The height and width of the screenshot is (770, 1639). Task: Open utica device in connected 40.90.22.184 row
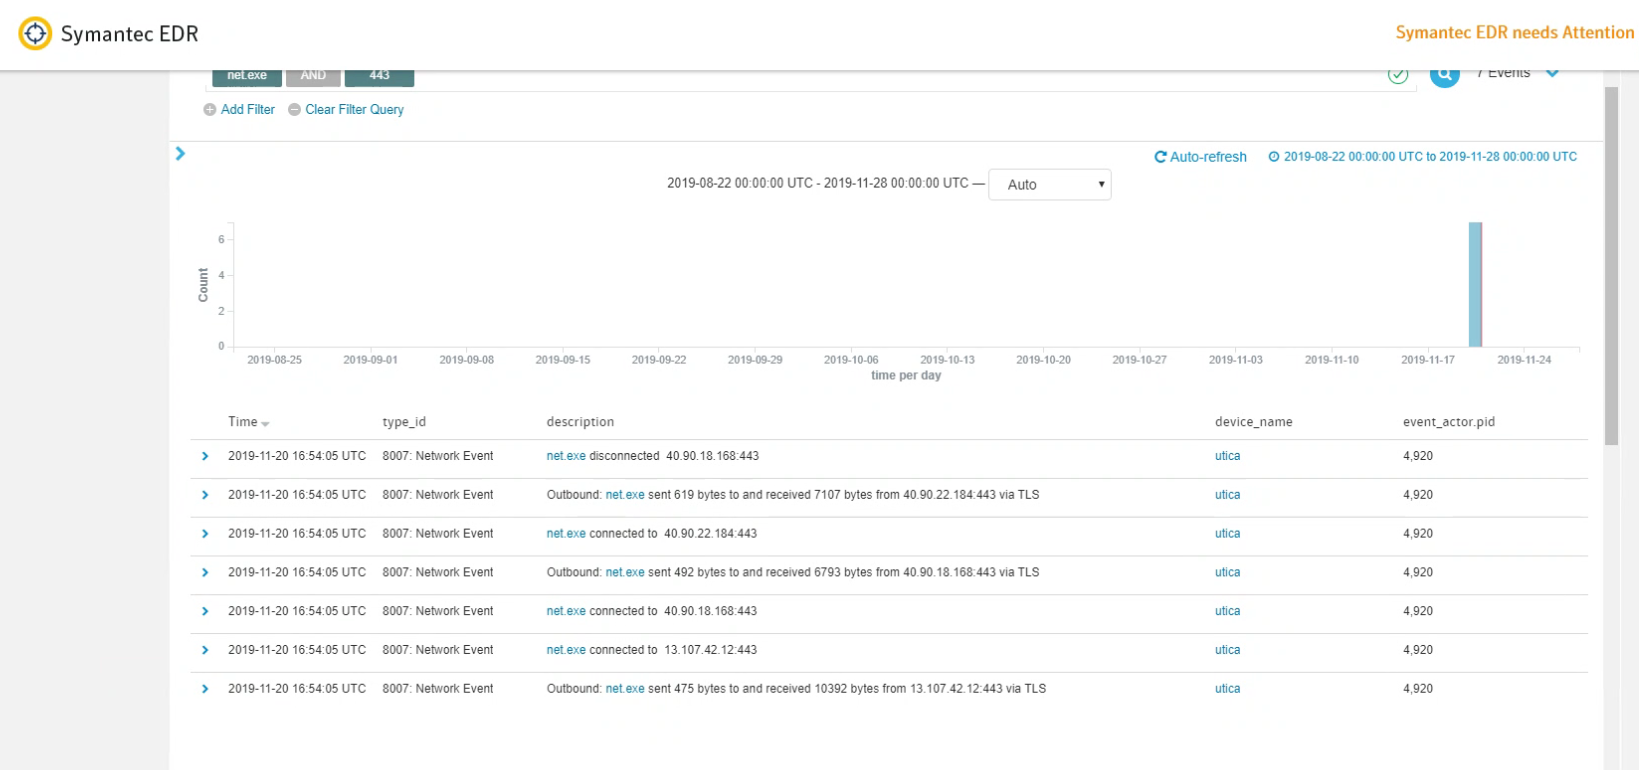(x=1227, y=534)
